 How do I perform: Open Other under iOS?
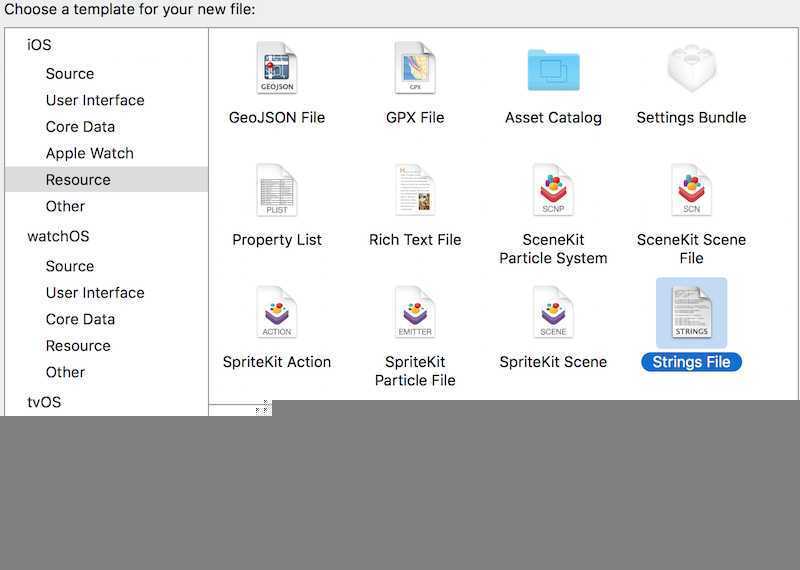click(x=65, y=206)
